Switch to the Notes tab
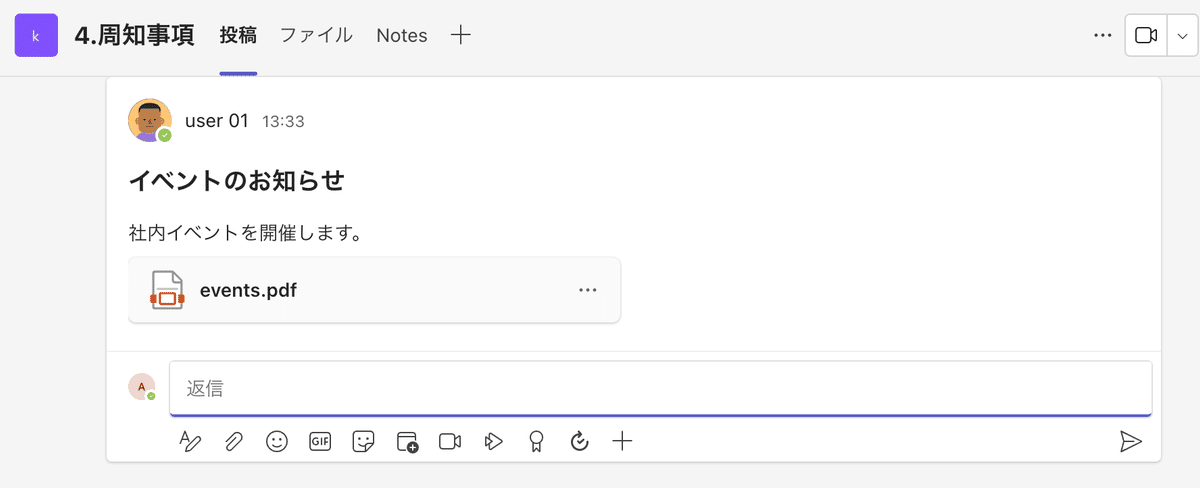1200x488 pixels. [x=402, y=36]
